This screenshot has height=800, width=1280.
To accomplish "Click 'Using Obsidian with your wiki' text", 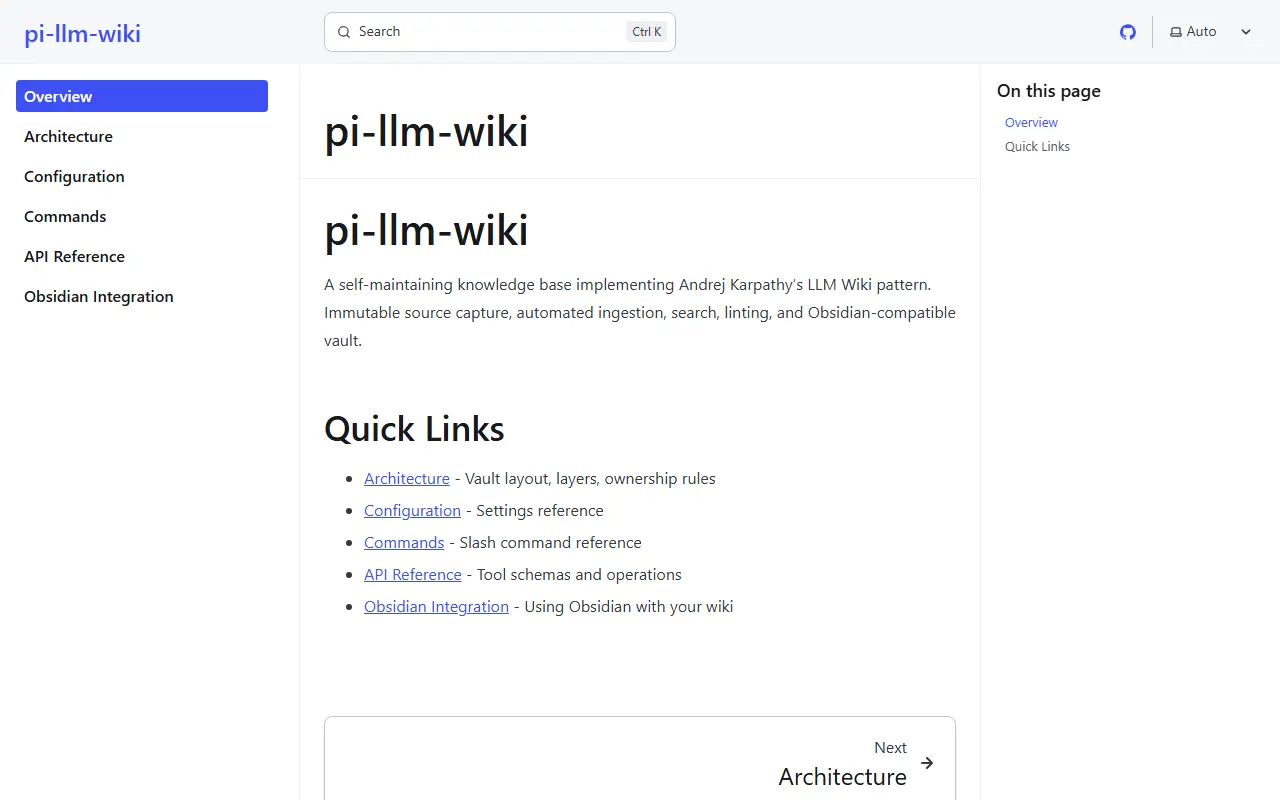I will [628, 606].
